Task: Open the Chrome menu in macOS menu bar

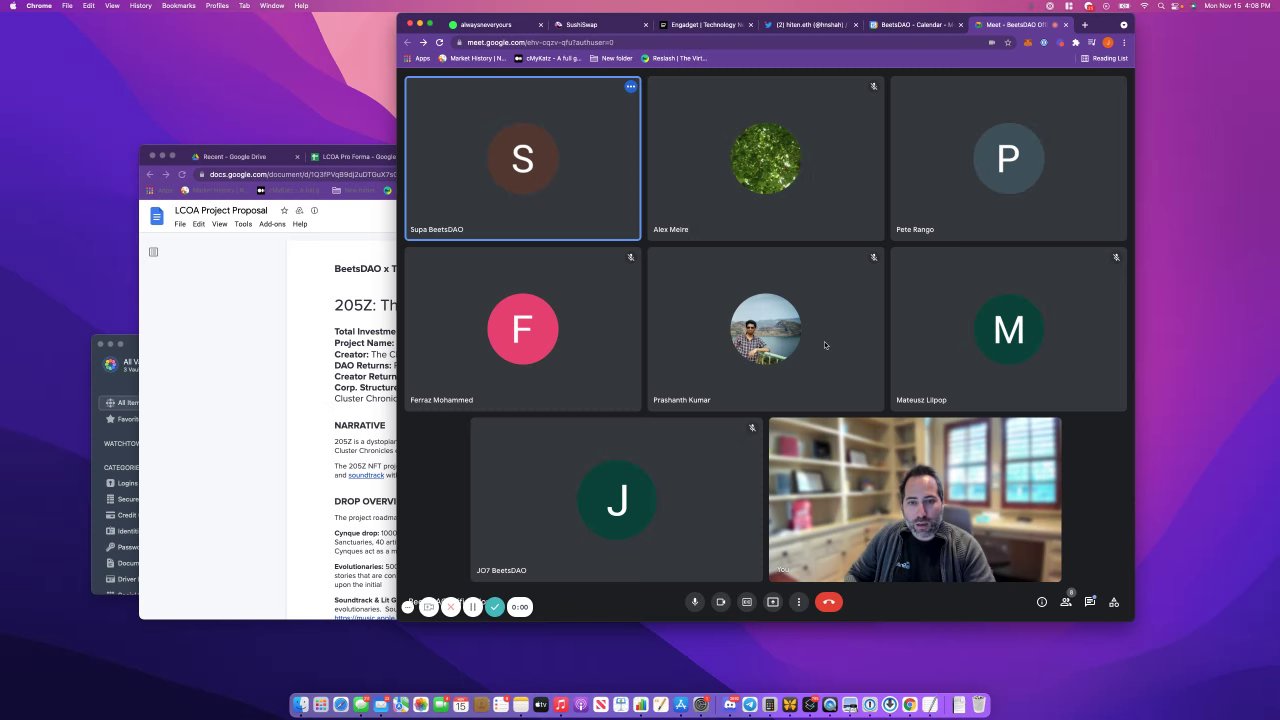Action: pos(39,6)
